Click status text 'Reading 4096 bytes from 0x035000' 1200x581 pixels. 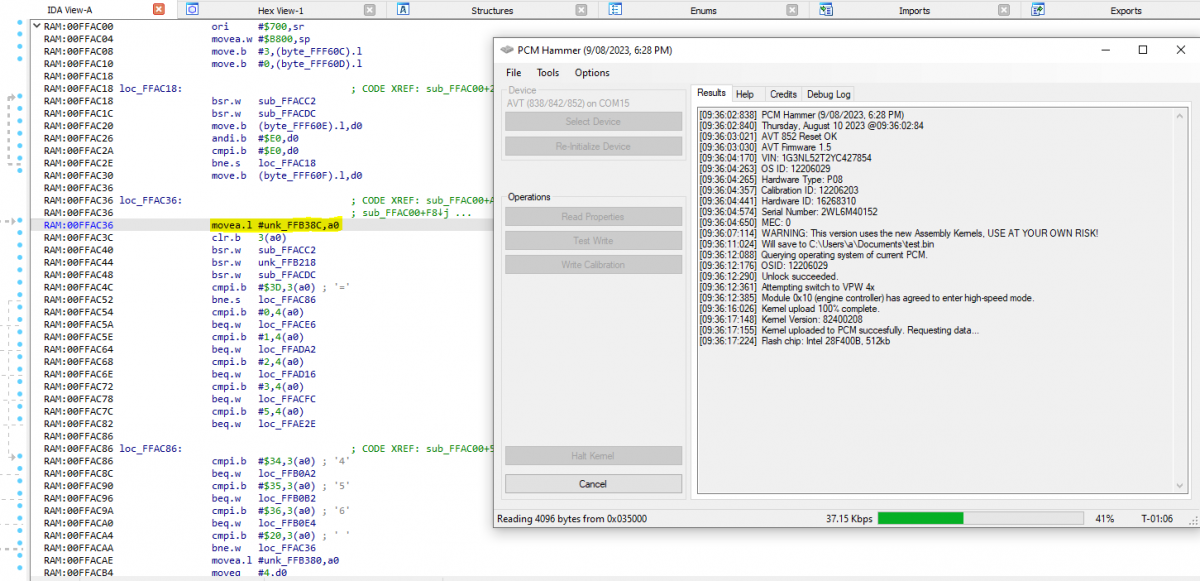pyautogui.click(x=571, y=519)
